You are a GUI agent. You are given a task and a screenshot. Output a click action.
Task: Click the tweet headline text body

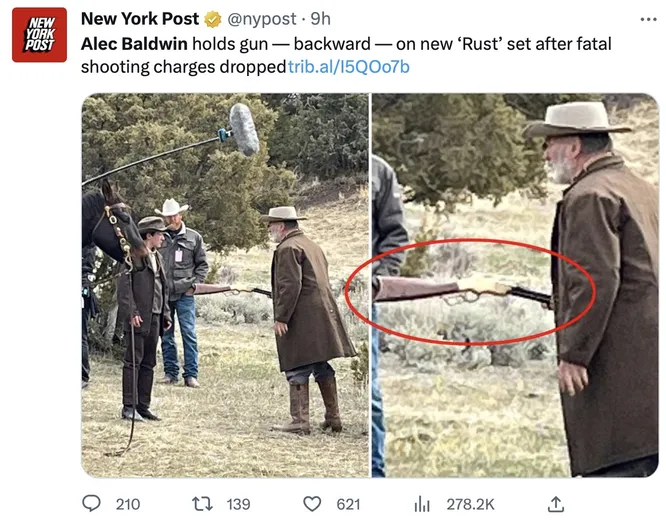point(346,55)
